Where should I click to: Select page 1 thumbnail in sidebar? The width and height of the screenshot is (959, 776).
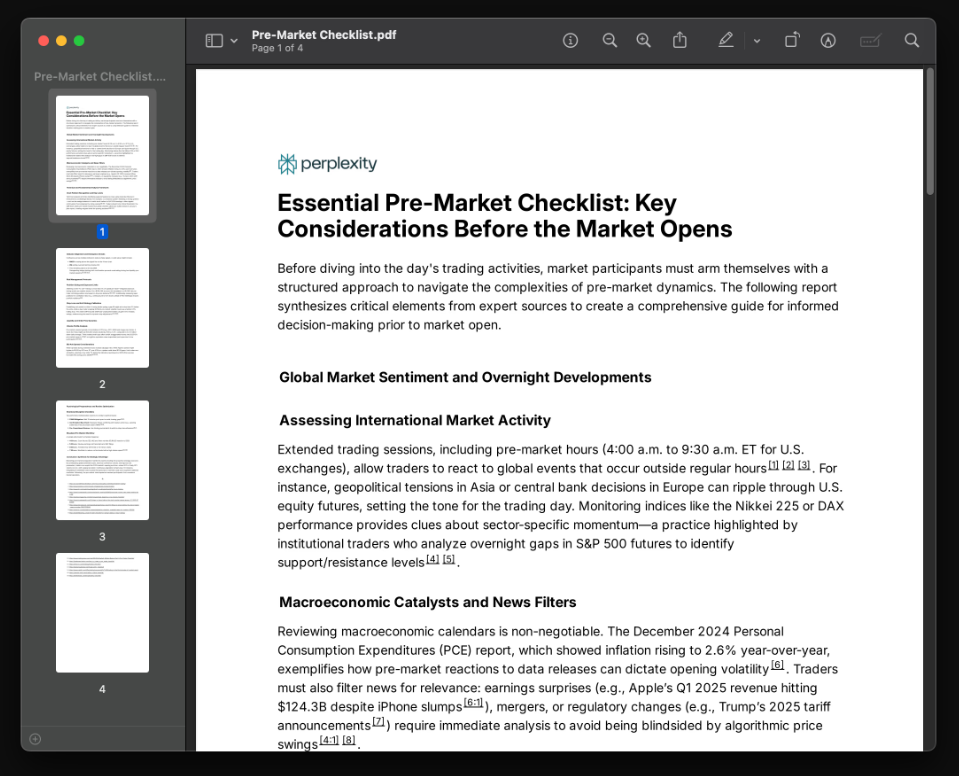point(102,155)
